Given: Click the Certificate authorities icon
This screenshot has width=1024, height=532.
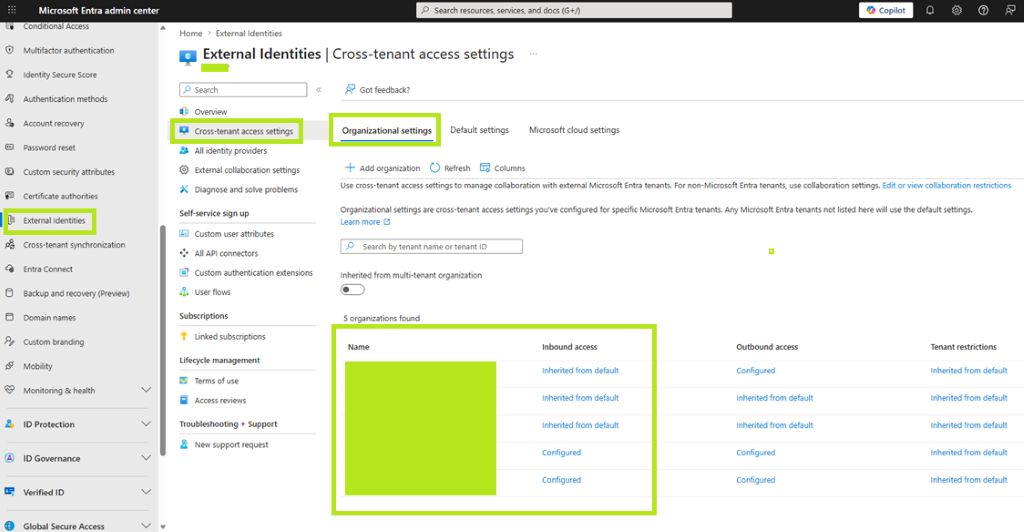Looking at the screenshot, I should click(x=10, y=196).
